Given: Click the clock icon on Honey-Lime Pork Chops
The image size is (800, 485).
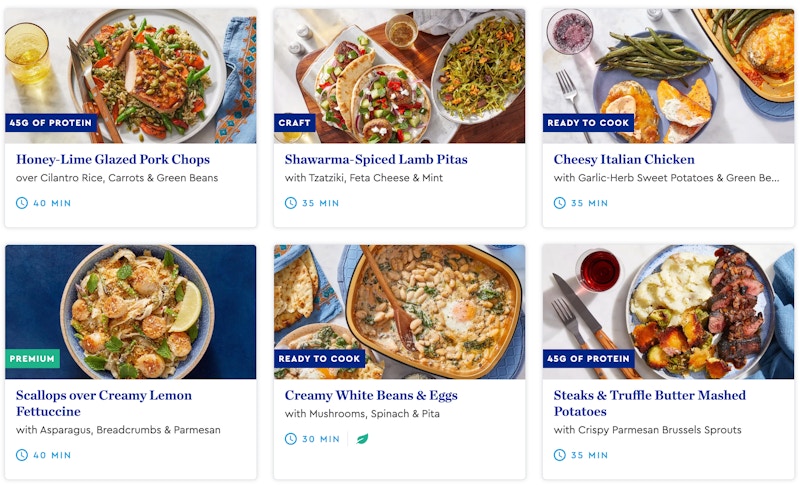Looking at the screenshot, I should click(21, 203).
